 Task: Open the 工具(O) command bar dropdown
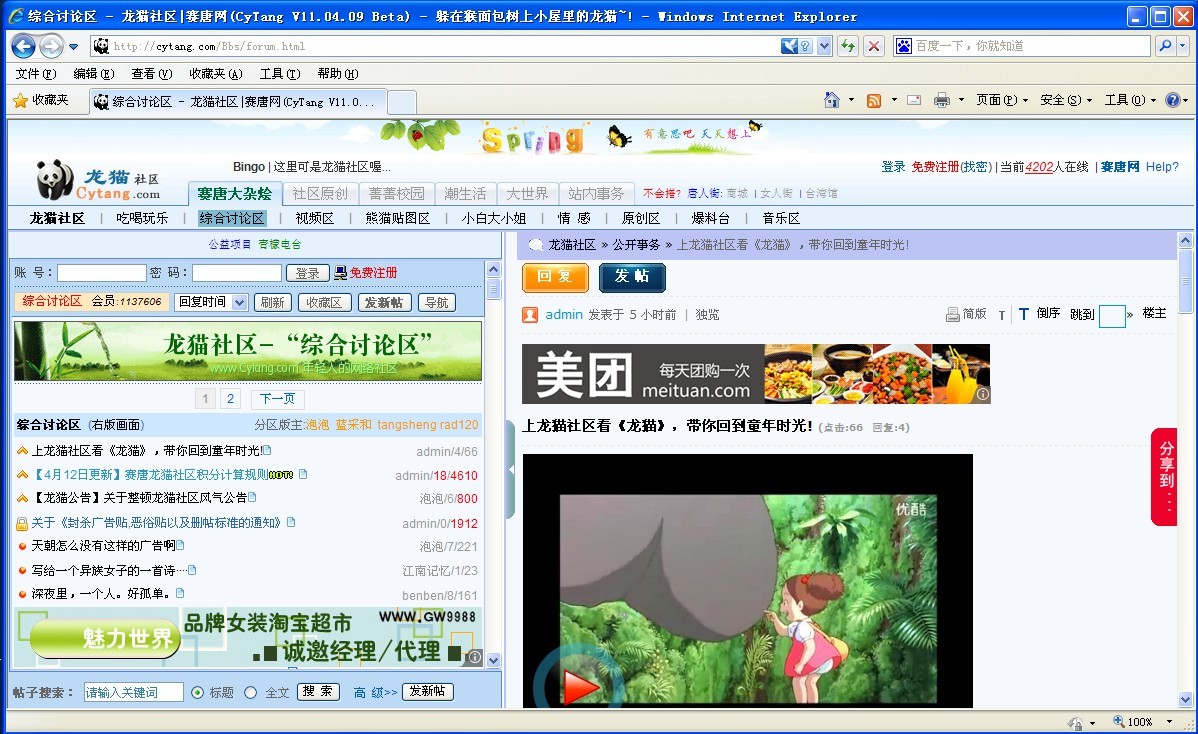tap(1130, 100)
